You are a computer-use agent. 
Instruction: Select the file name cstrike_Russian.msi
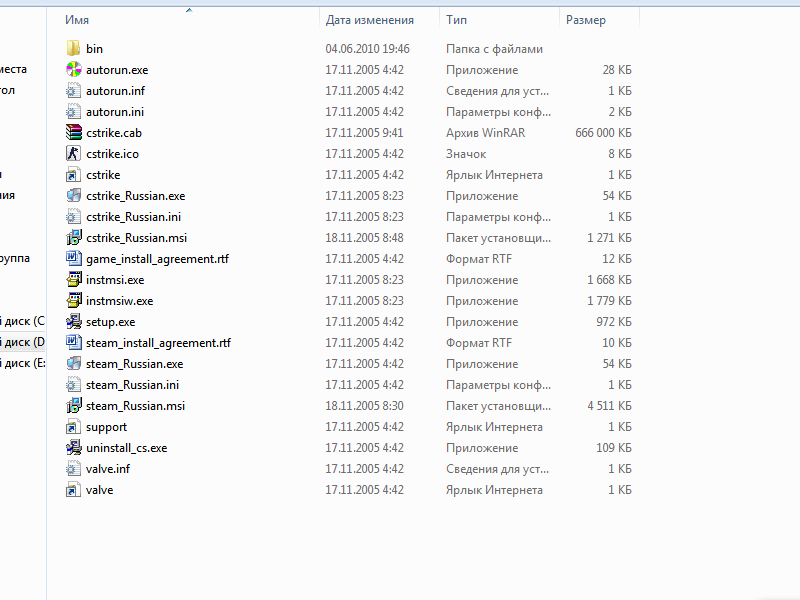[136, 237]
